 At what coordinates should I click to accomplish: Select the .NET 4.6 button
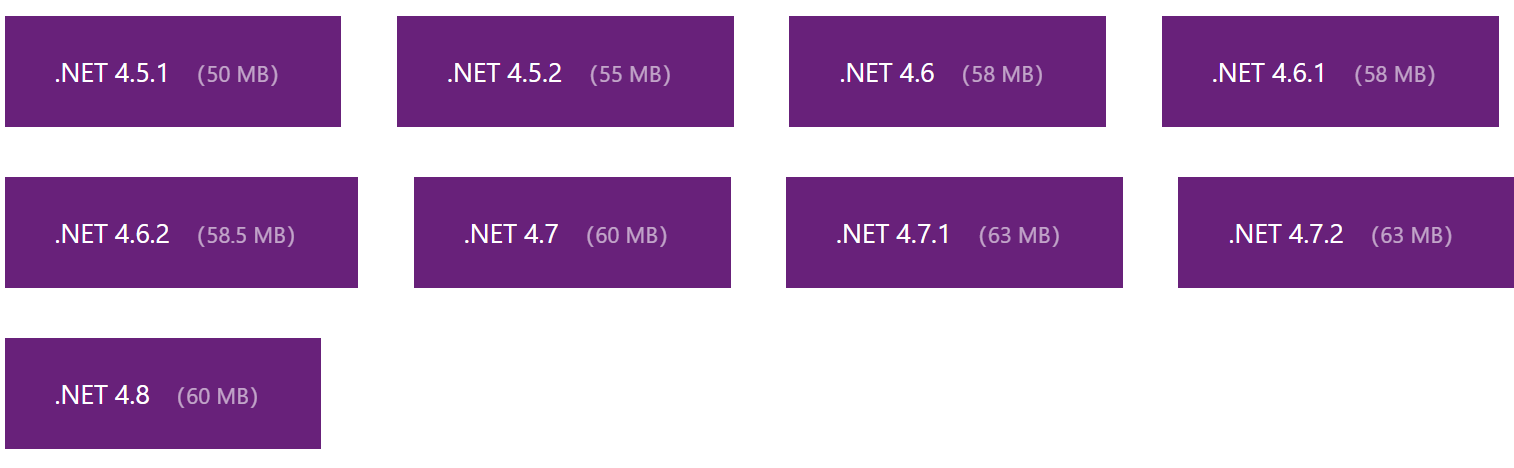click(x=947, y=72)
